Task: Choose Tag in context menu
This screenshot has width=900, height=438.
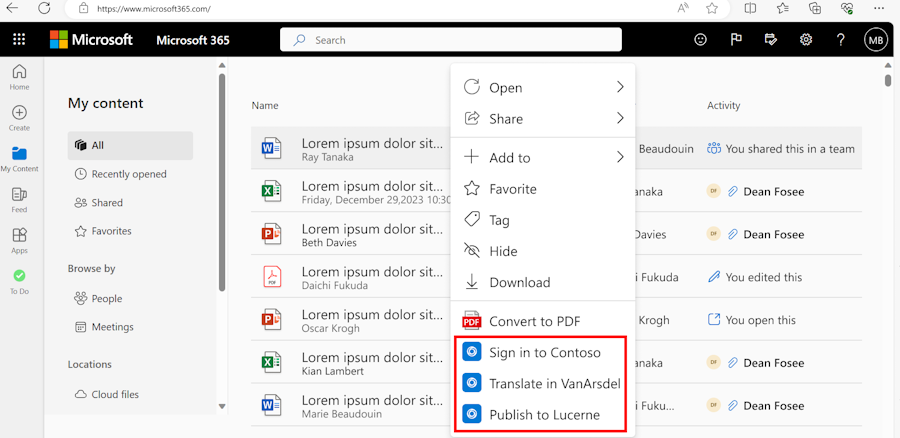Action: click(x=543, y=220)
